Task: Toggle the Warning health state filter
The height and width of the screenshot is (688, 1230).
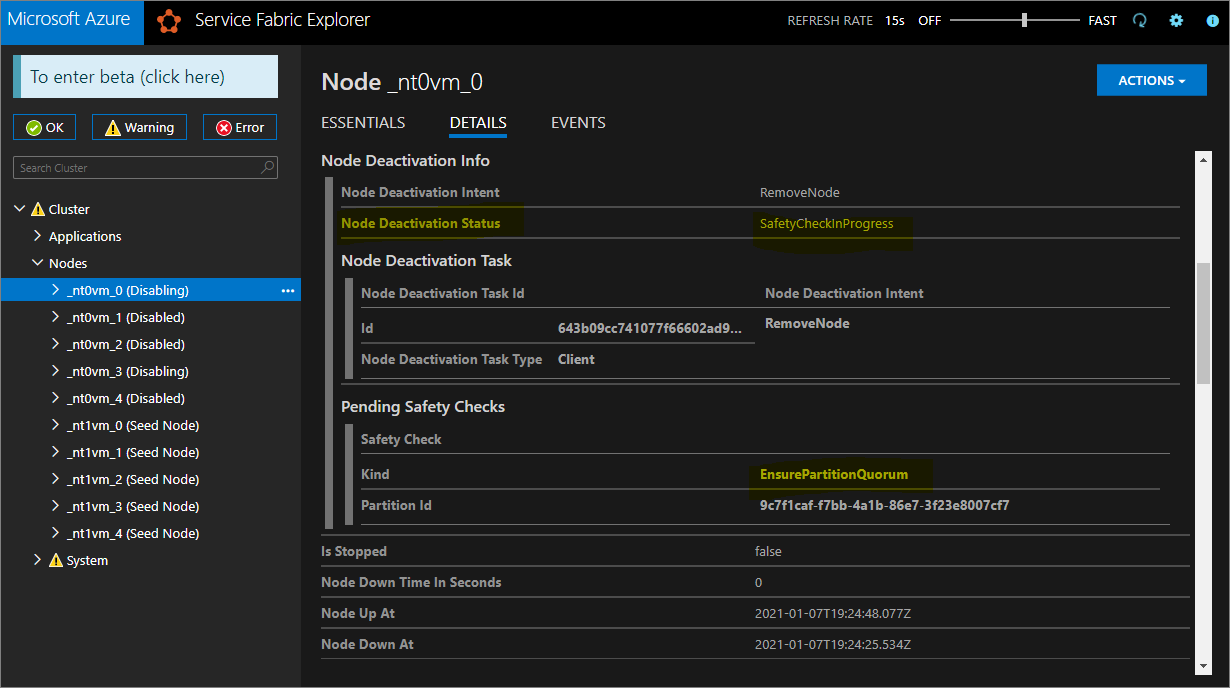Action: pos(139,127)
